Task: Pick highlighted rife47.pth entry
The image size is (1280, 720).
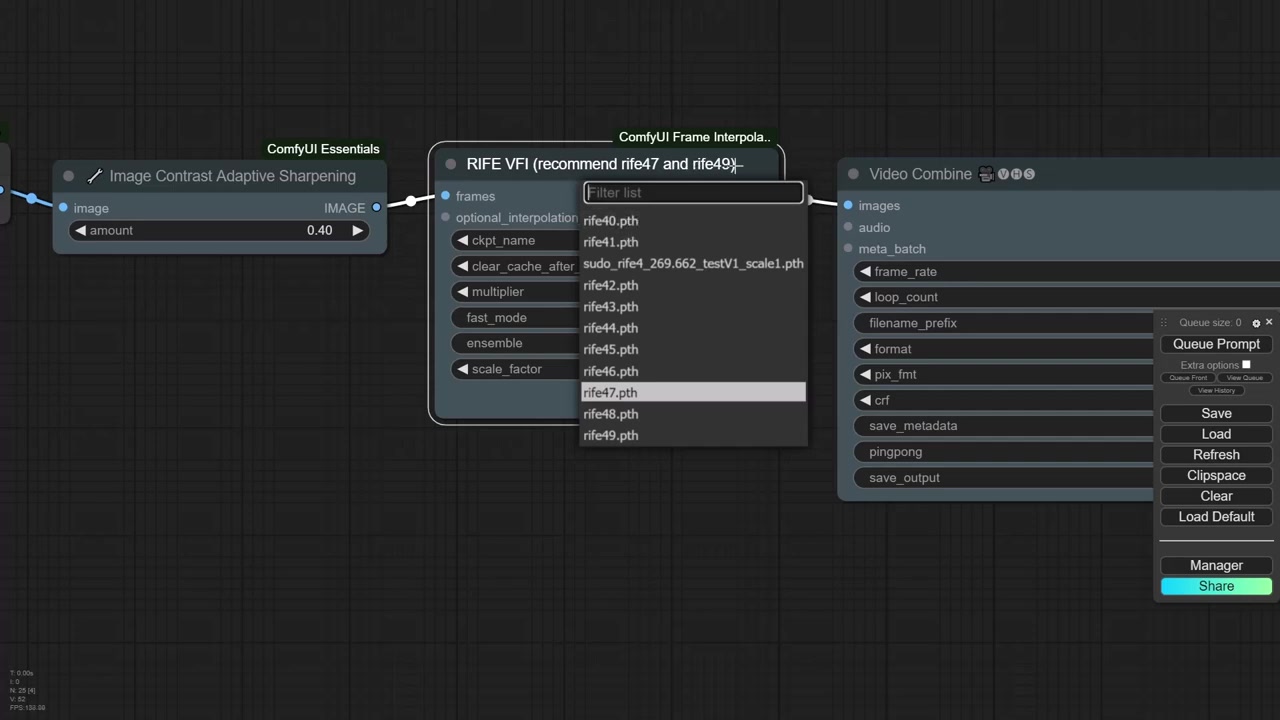Action: coord(693,393)
